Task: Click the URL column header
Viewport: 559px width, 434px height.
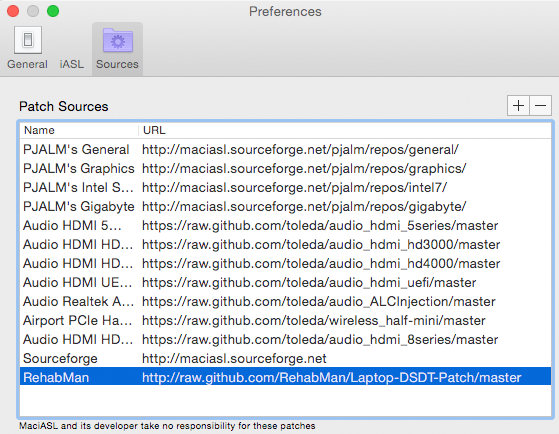Action: (x=344, y=130)
